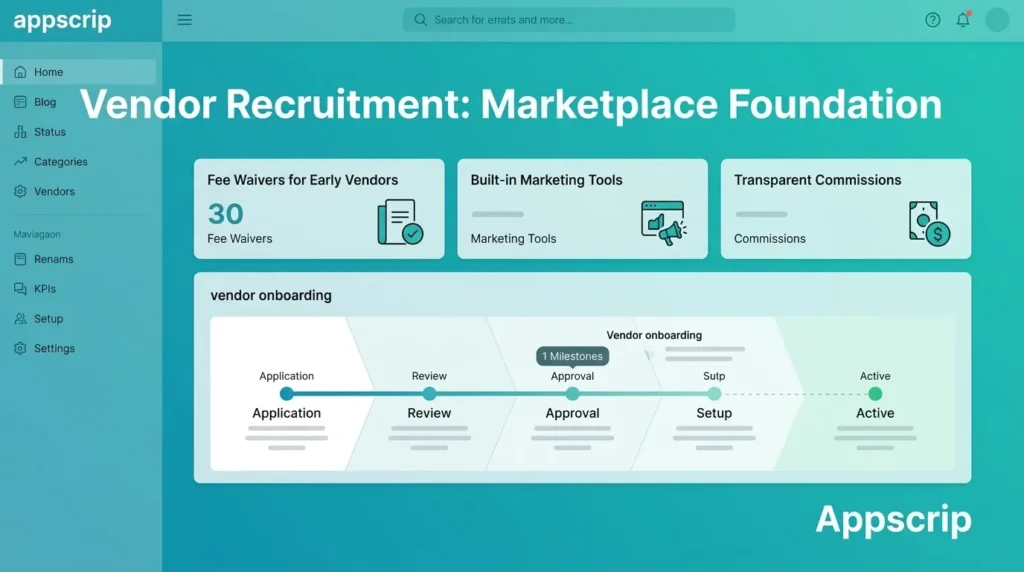Click the 'vendor onboarding' panel heading

pos(271,296)
